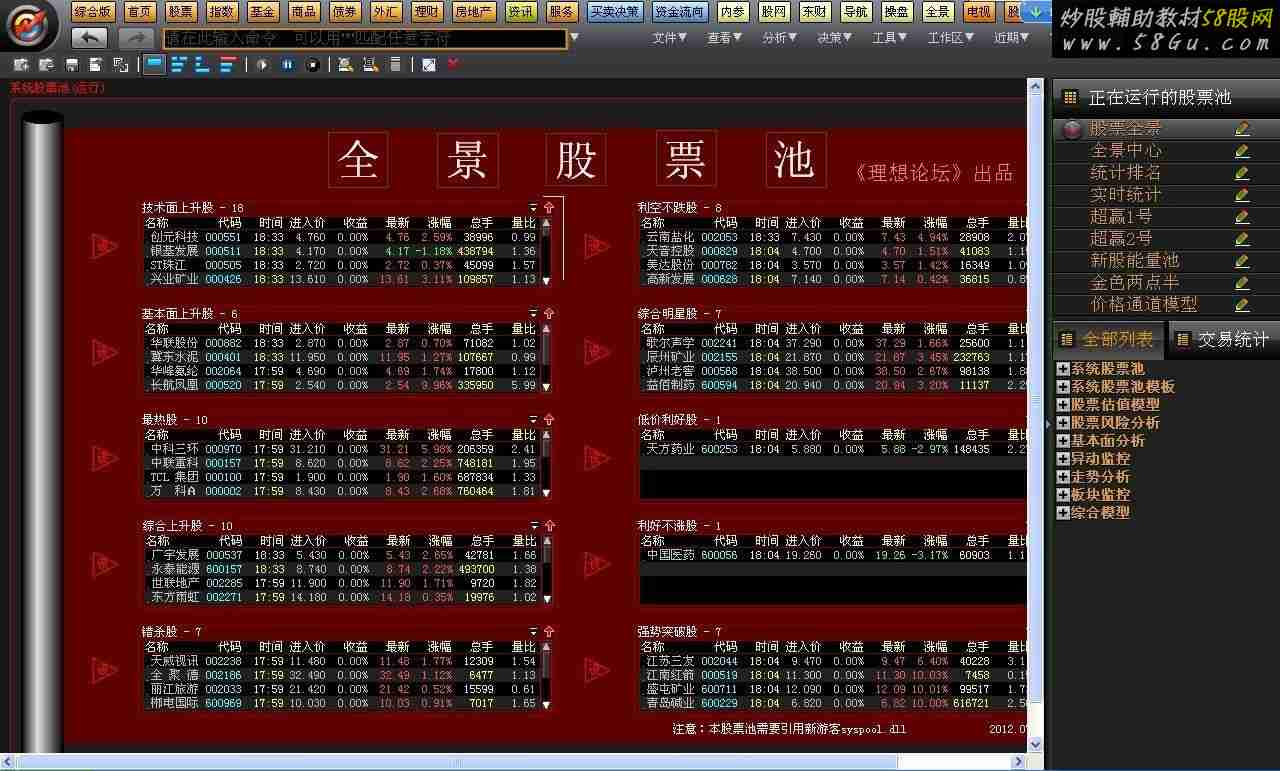The width and height of the screenshot is (1280, 771).
Task: Select the red-topped layout icon
Action: click(x=228, y=64)
